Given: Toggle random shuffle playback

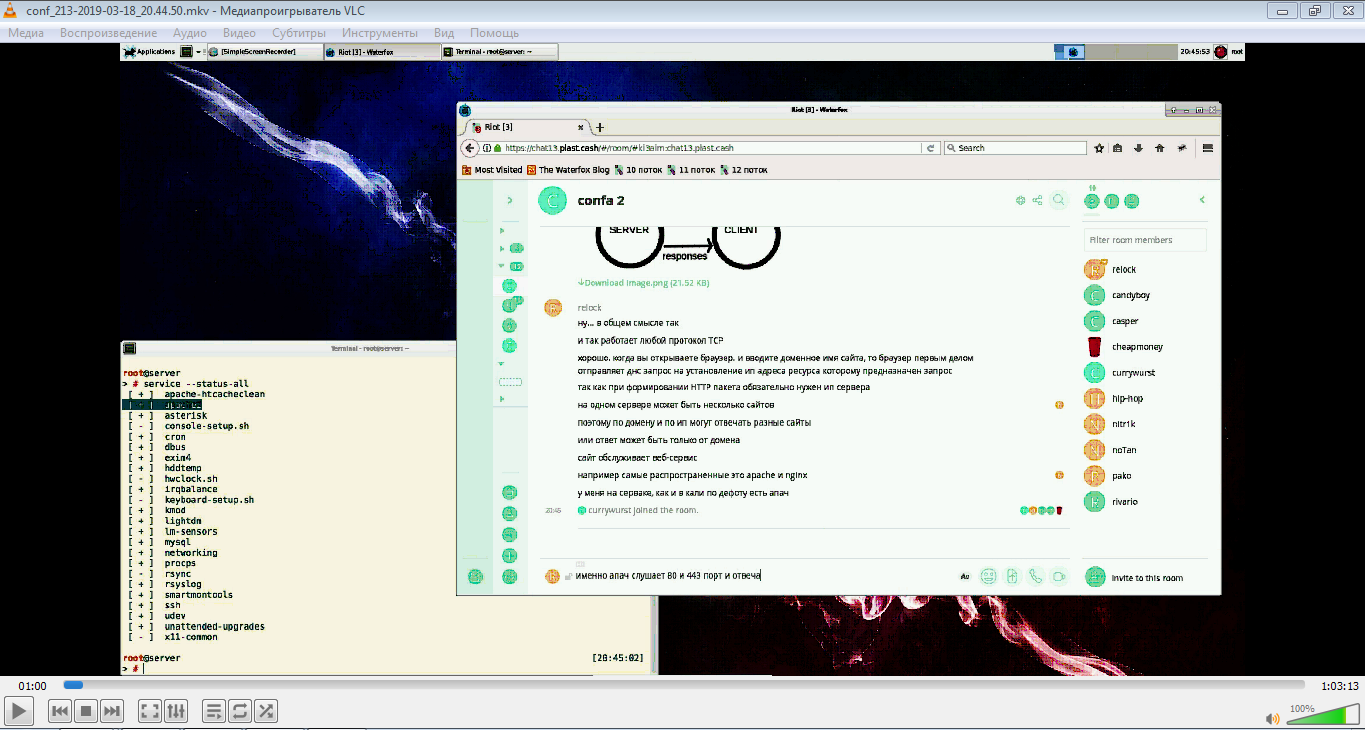Looking at the screenshot, I should click(x=266, y=711).
